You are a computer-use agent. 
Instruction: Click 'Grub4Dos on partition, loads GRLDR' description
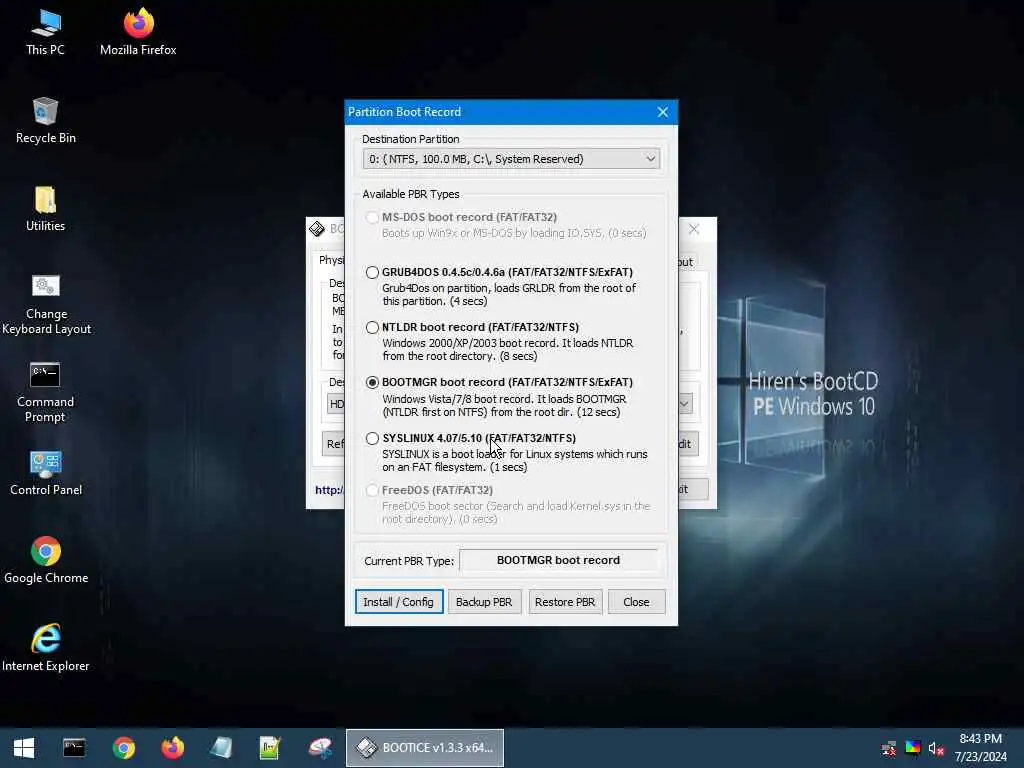[x=509, y=295]
